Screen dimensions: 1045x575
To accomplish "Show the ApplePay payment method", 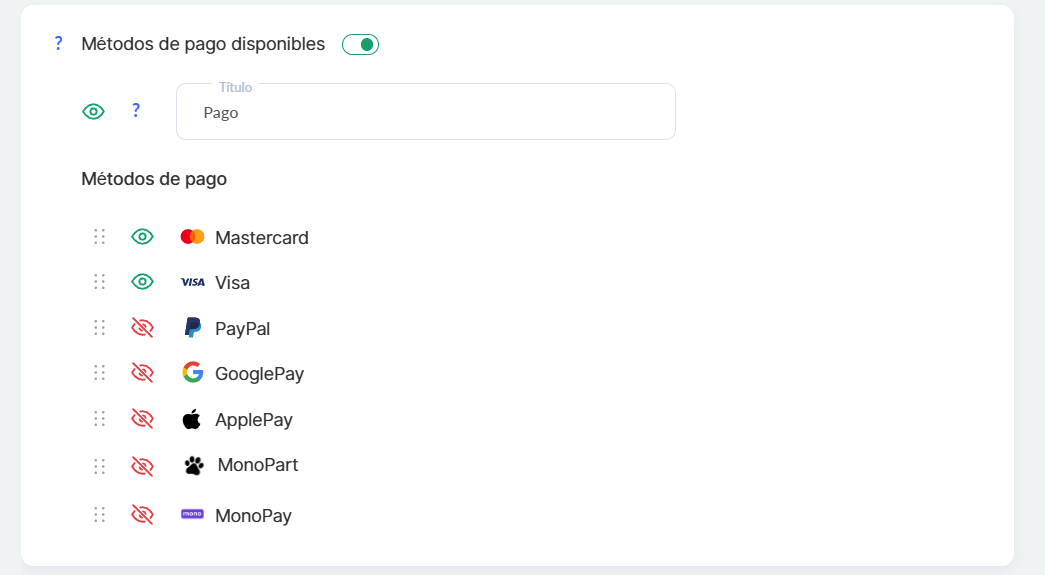I will coord(142,419).
